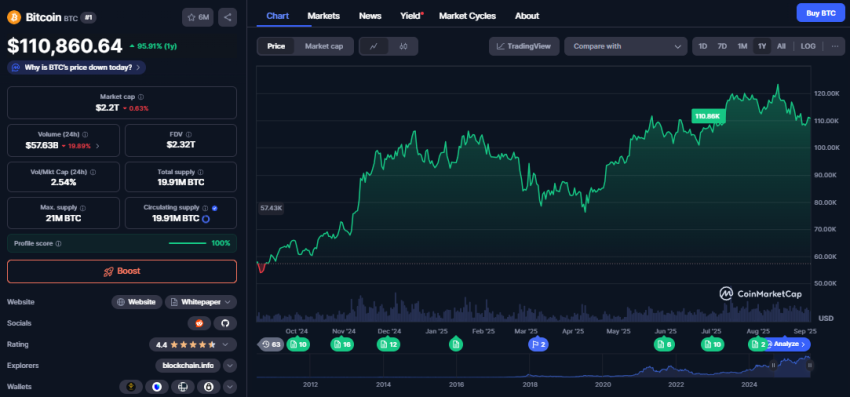The width and height of the screenshot is (850, 397).
Task: Open the News tab
Action: click(370, 16)
